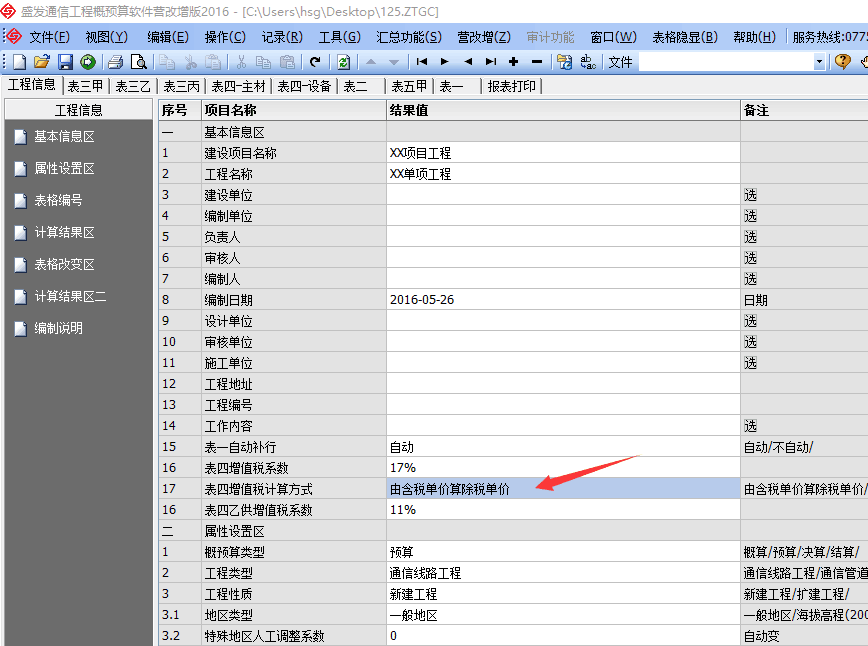Click the 选 button for 负责人
Image resolution: width=868 pixels, height=646 pixels.
pos(750,237)
